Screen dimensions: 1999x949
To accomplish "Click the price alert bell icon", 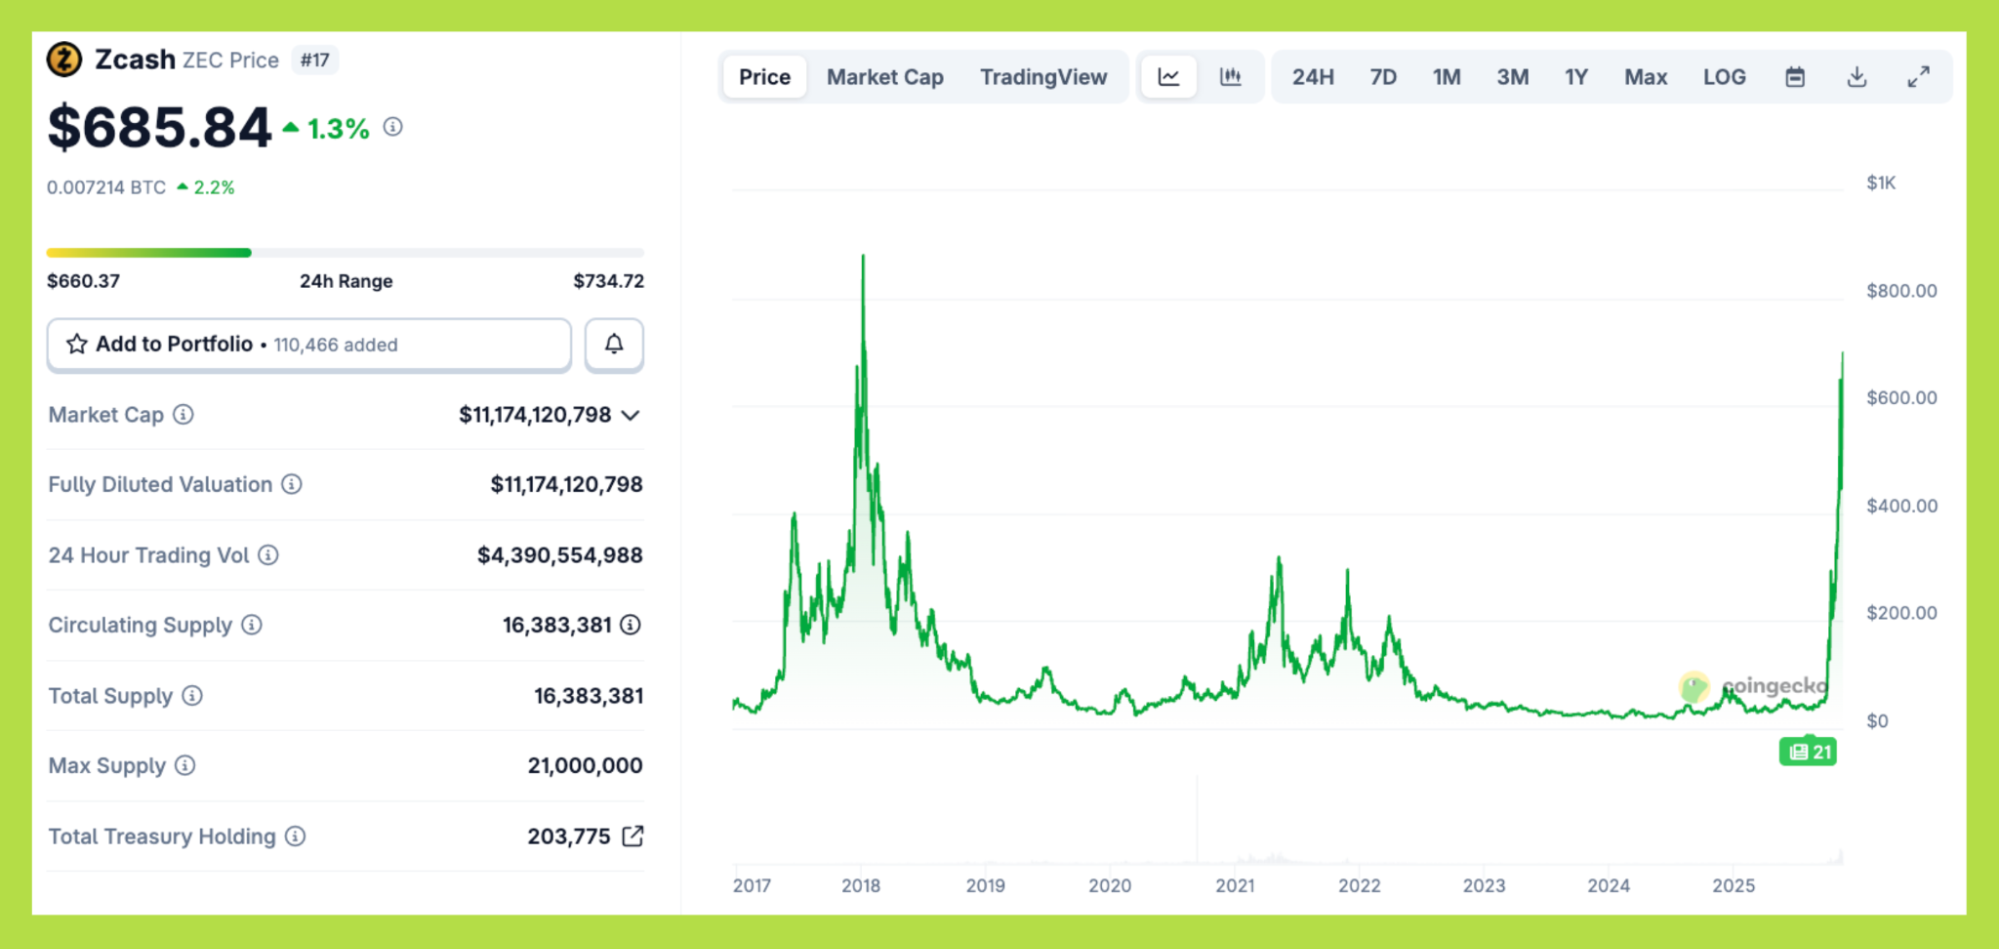I will pos(614,344).
